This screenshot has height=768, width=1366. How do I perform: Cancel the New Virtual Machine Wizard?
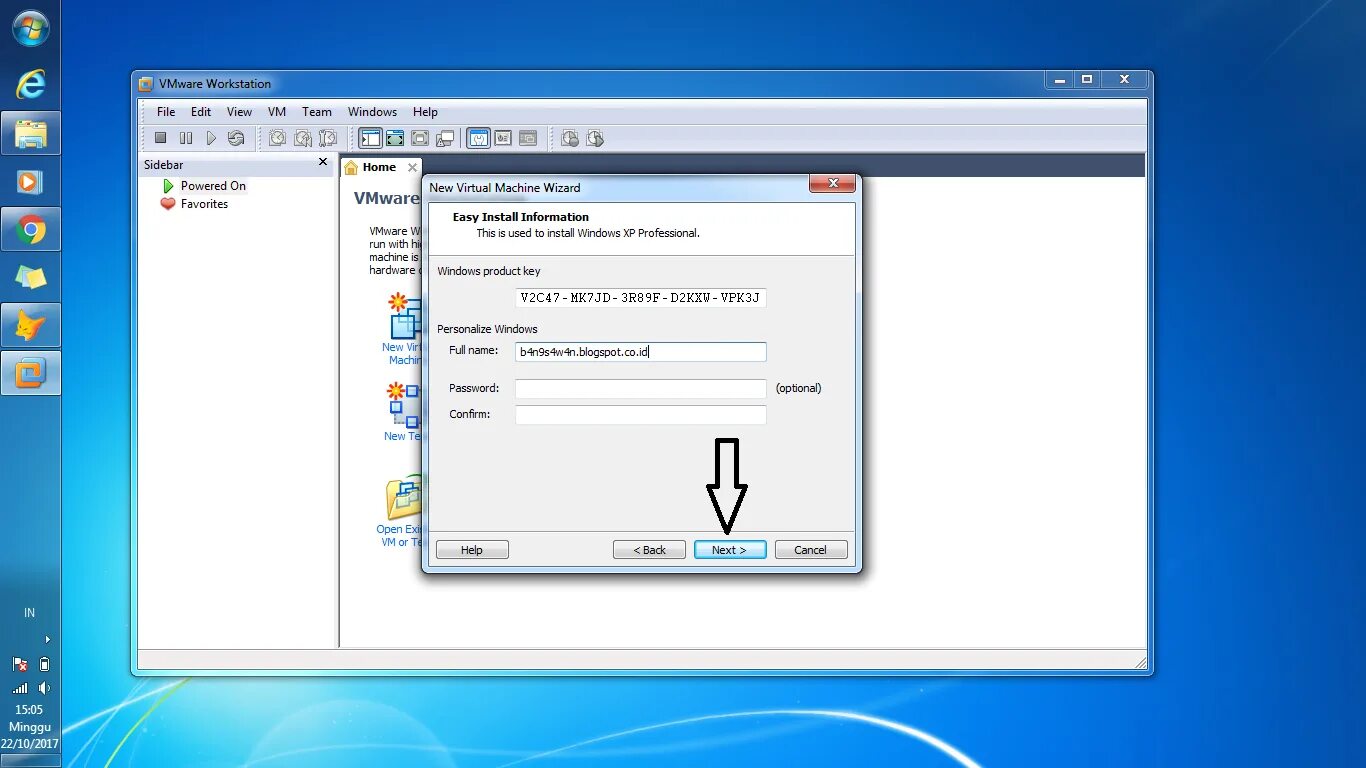[x=811, y=550]
